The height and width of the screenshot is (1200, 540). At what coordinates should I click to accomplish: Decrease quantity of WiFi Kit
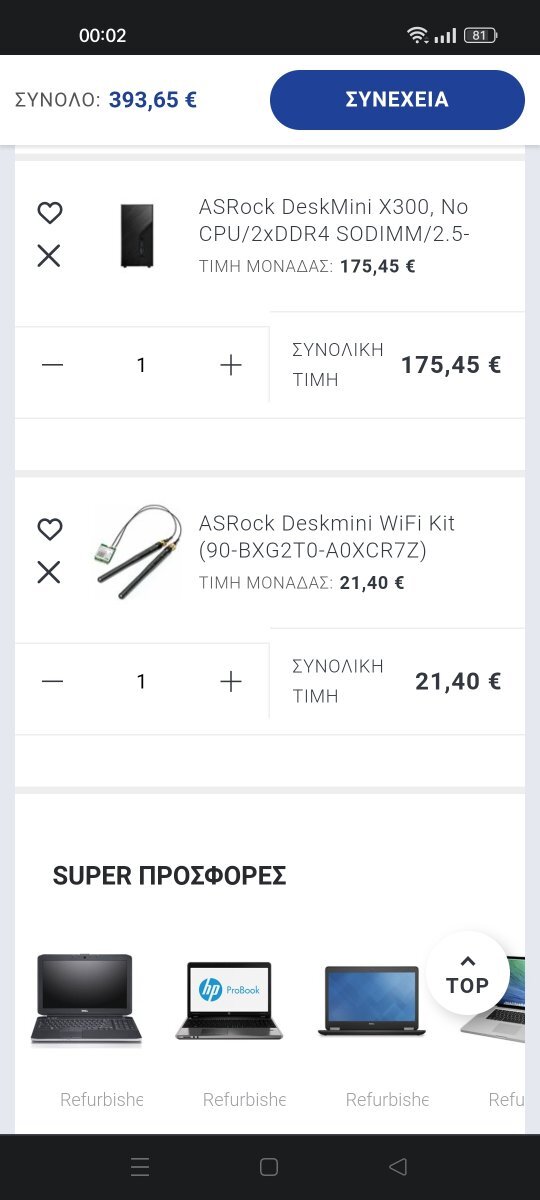pos(53,681)
